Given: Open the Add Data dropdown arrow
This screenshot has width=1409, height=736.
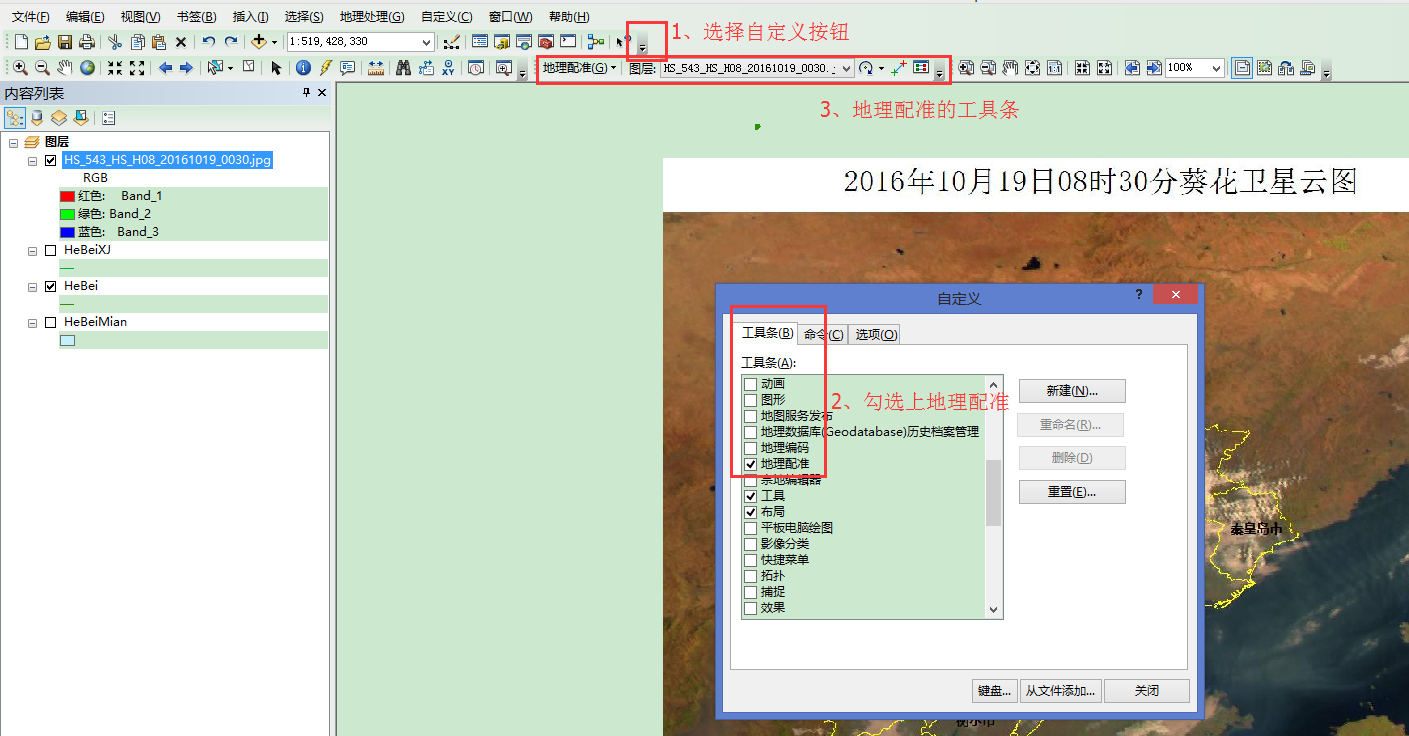Looking at the screenshot, I should tap(275, 42).
